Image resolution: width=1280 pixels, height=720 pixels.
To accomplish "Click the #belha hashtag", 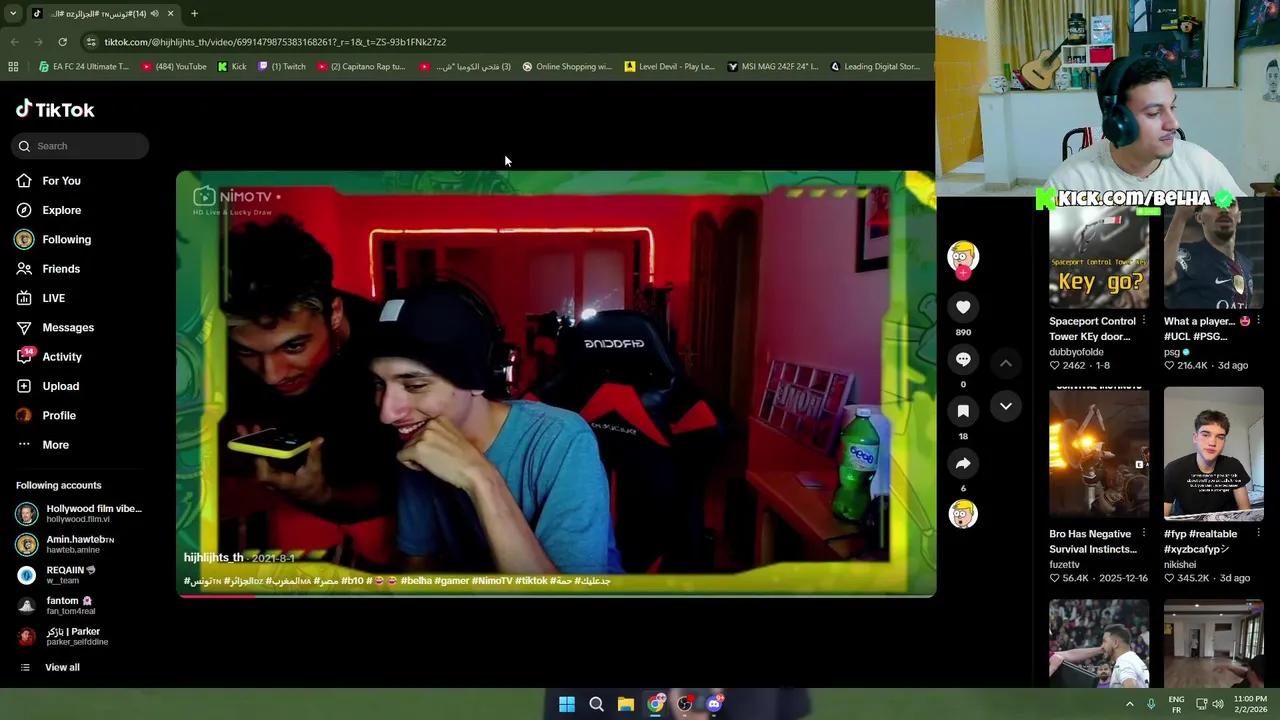I will tap(417, 581).
